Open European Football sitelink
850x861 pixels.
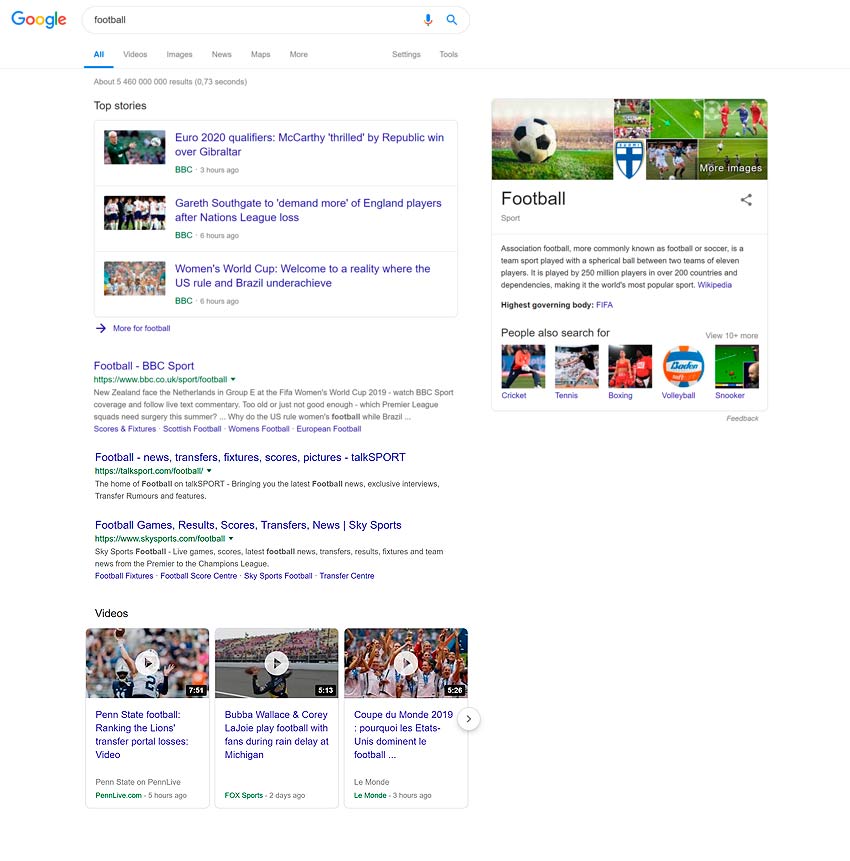pos(329,429)
